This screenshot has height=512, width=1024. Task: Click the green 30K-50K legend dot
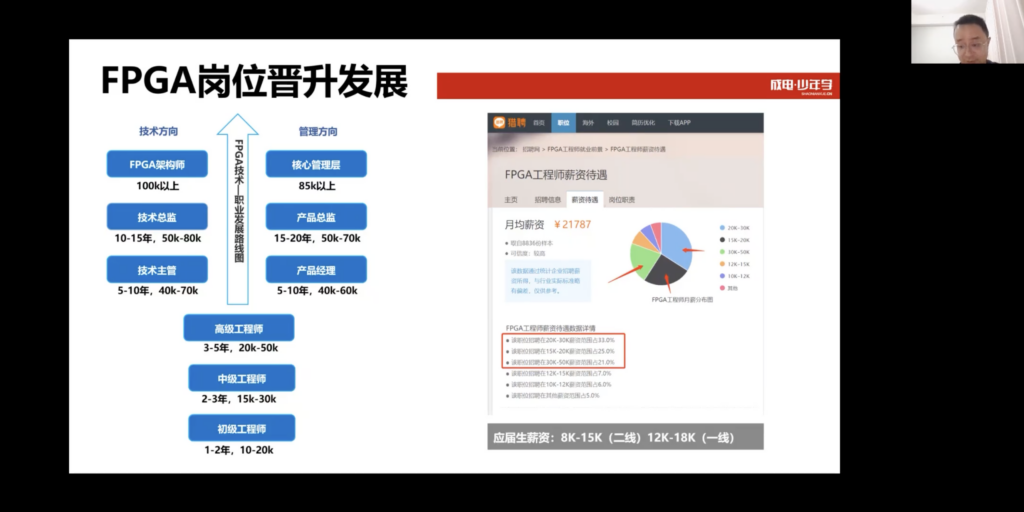pos(723,252)
